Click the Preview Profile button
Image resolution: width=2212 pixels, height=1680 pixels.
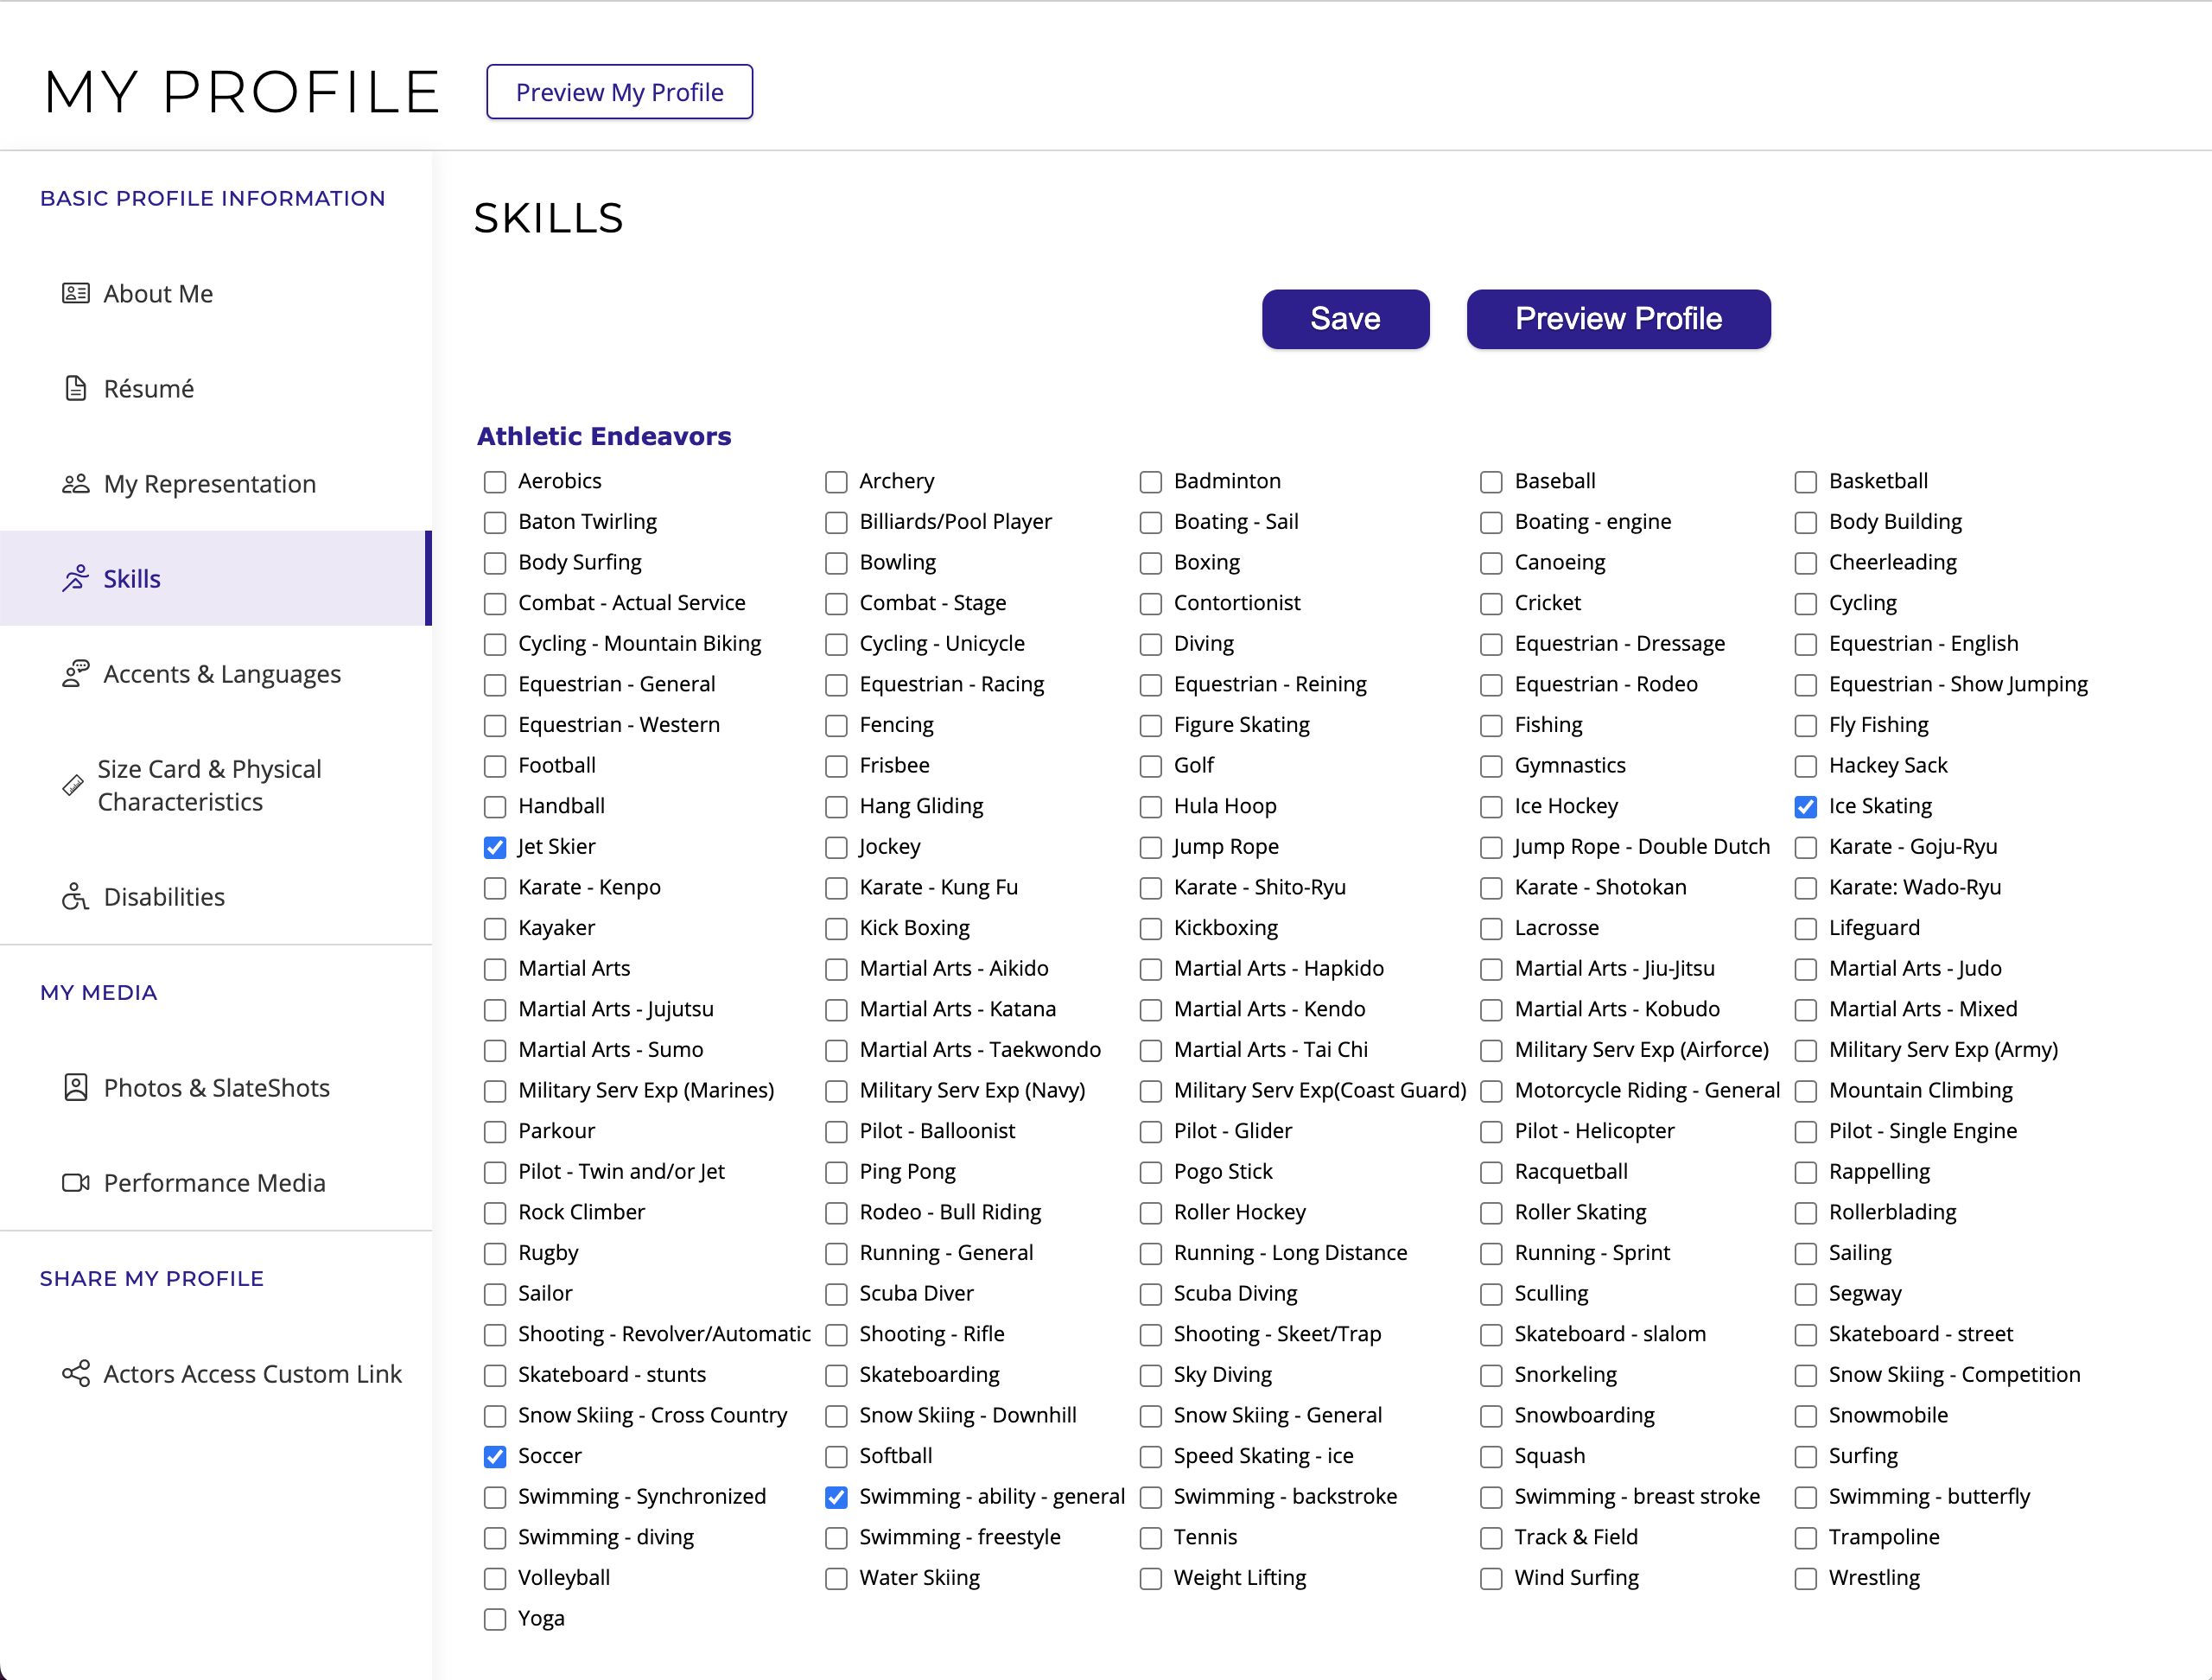pos(1617,319)
